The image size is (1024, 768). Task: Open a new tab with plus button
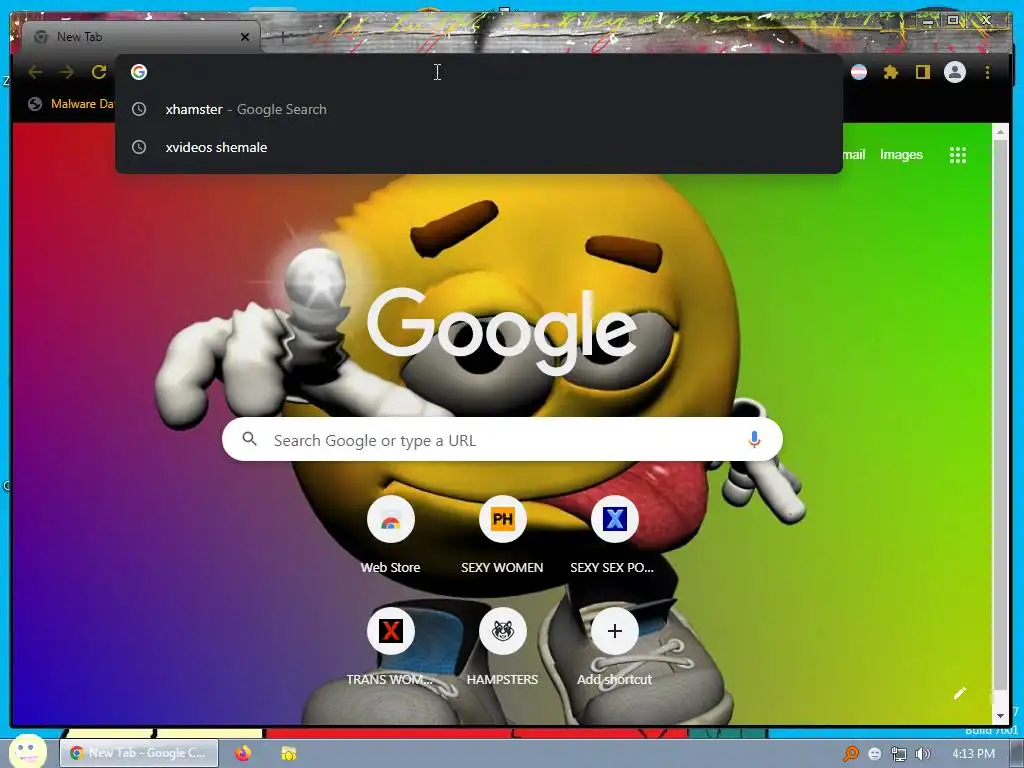(283, 37)
